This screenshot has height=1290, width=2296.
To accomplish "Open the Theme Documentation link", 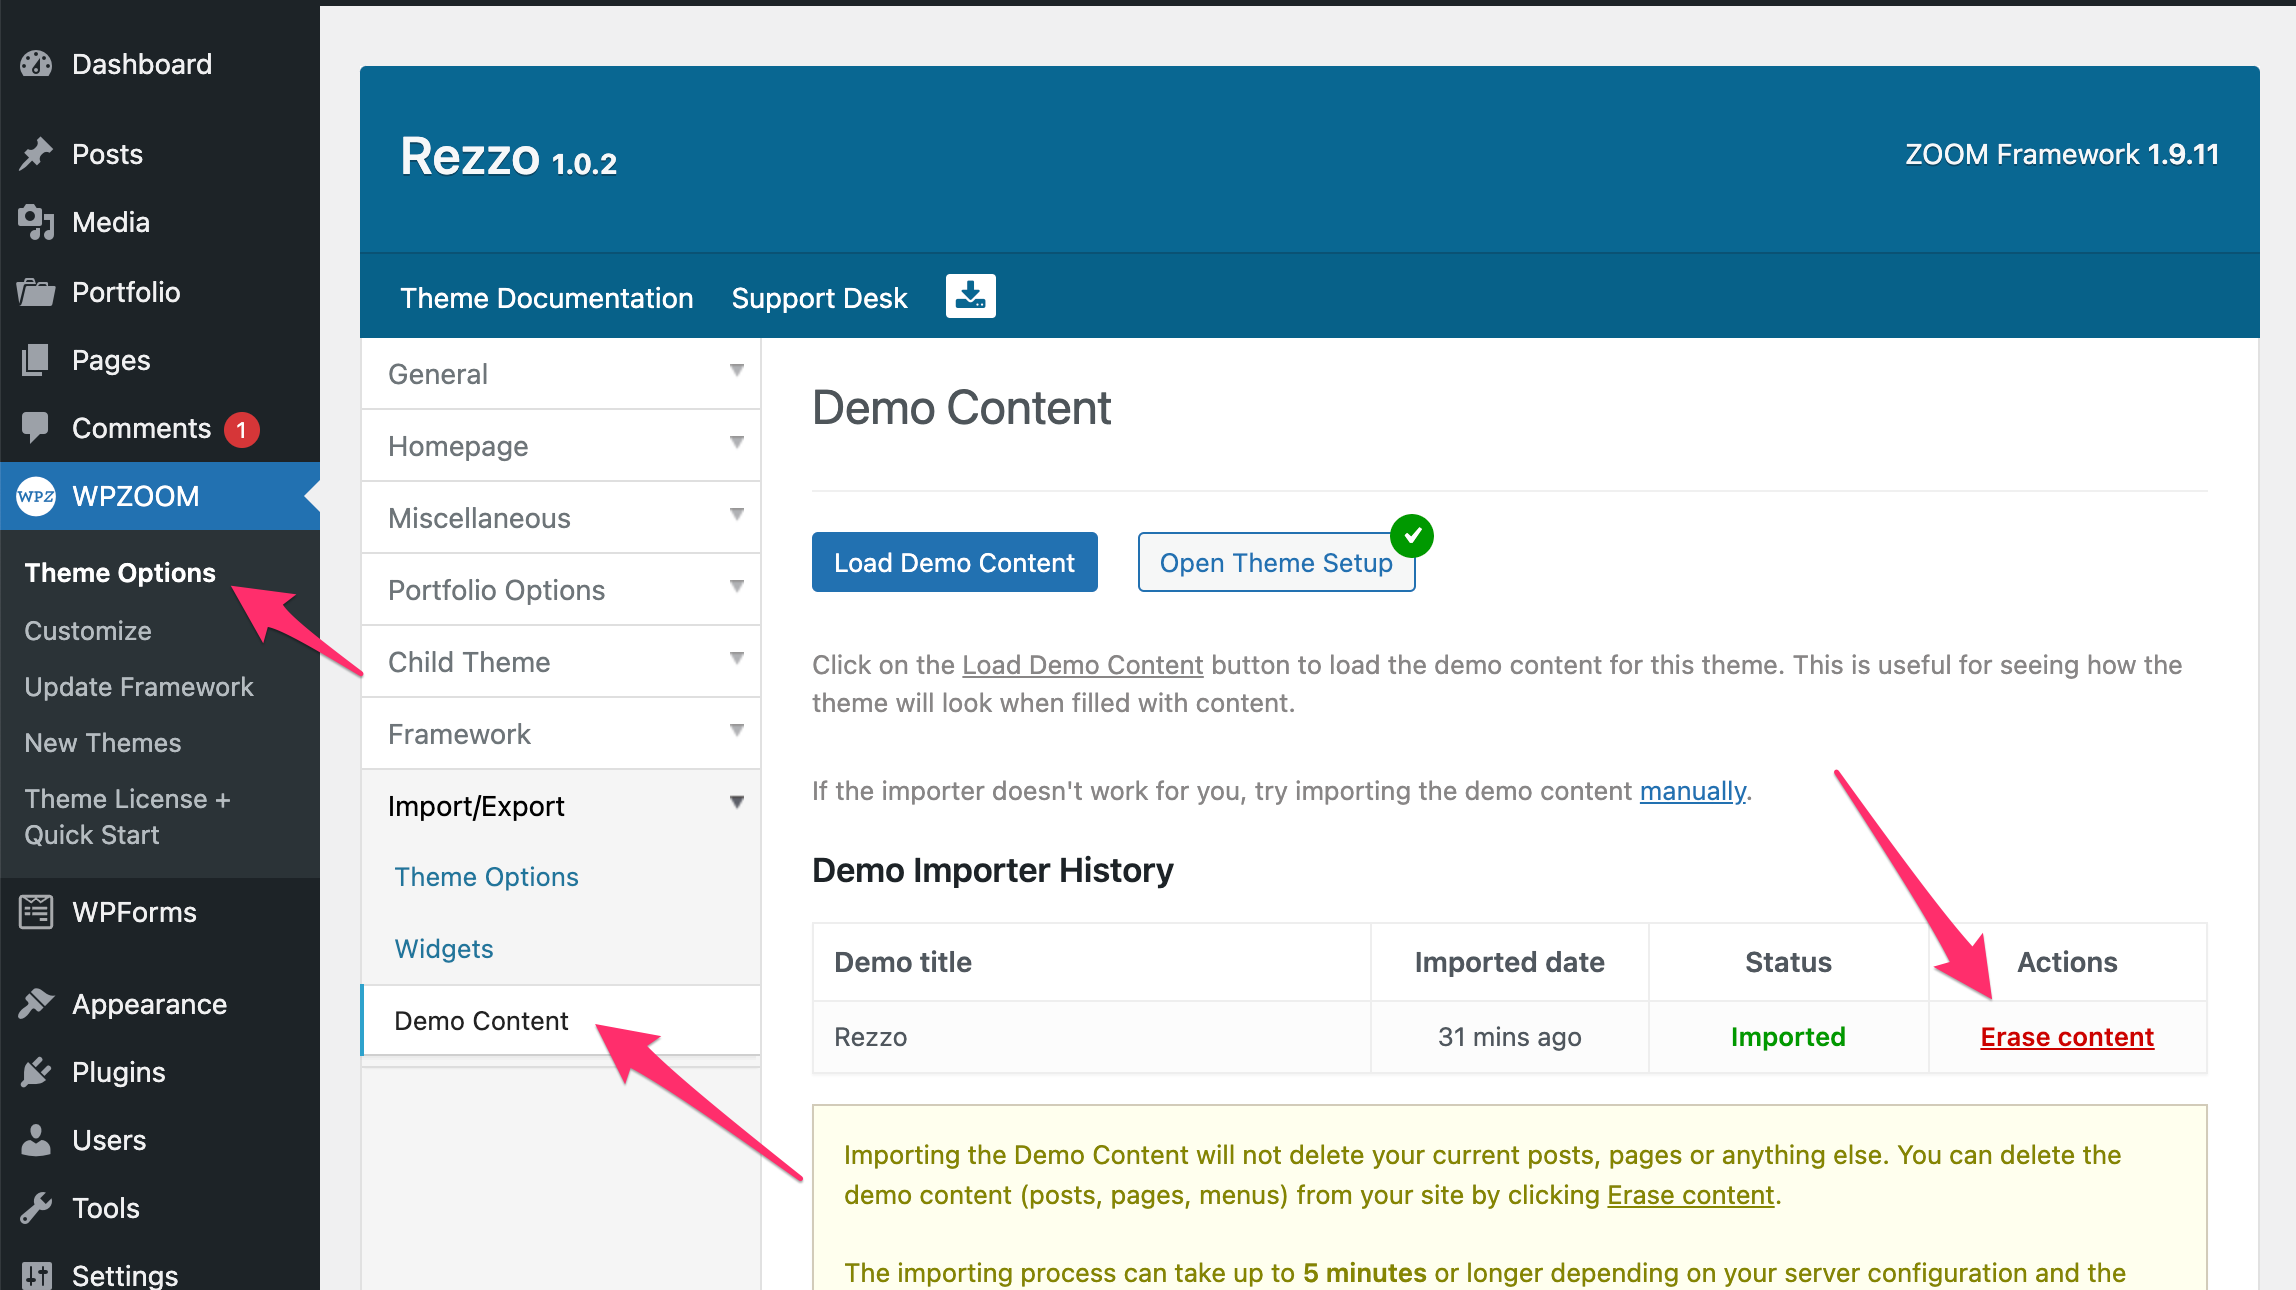I will [x=546, y=298].
